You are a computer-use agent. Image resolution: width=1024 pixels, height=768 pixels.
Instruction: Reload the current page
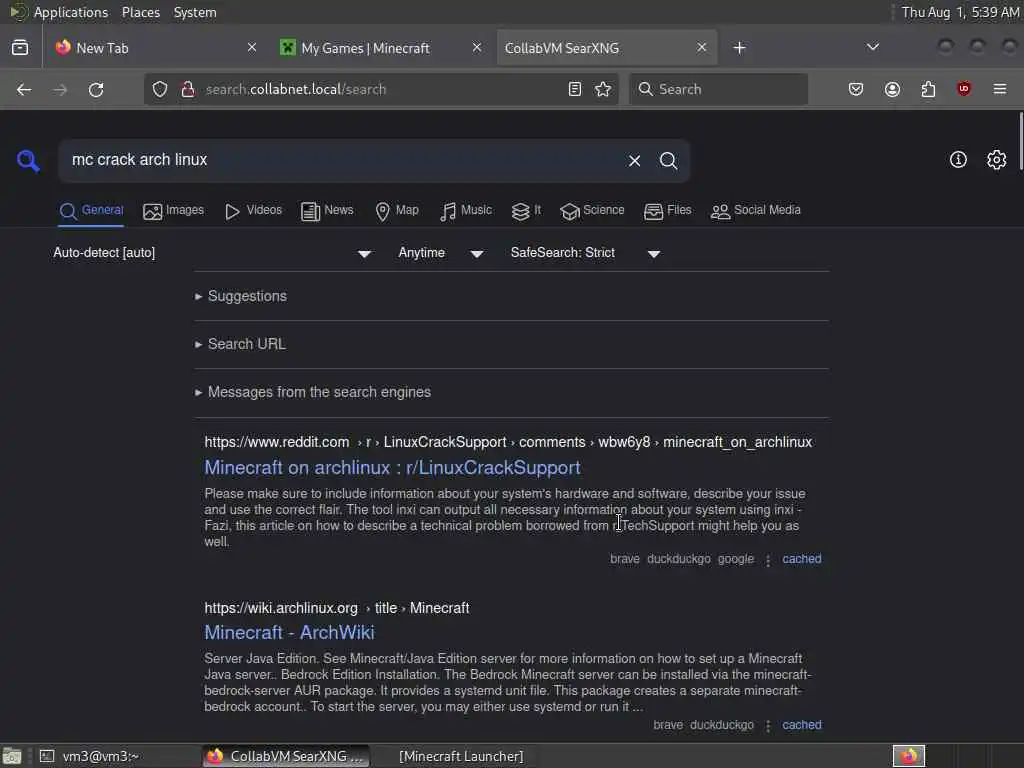(96, 89)
